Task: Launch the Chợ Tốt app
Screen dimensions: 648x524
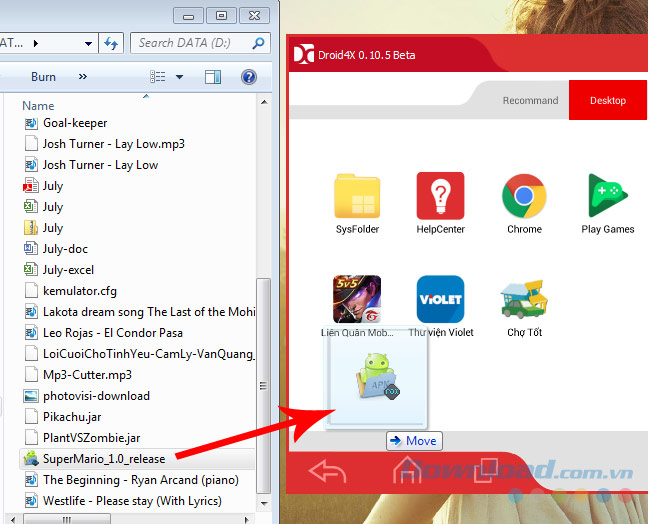Action: click(523, 300)
